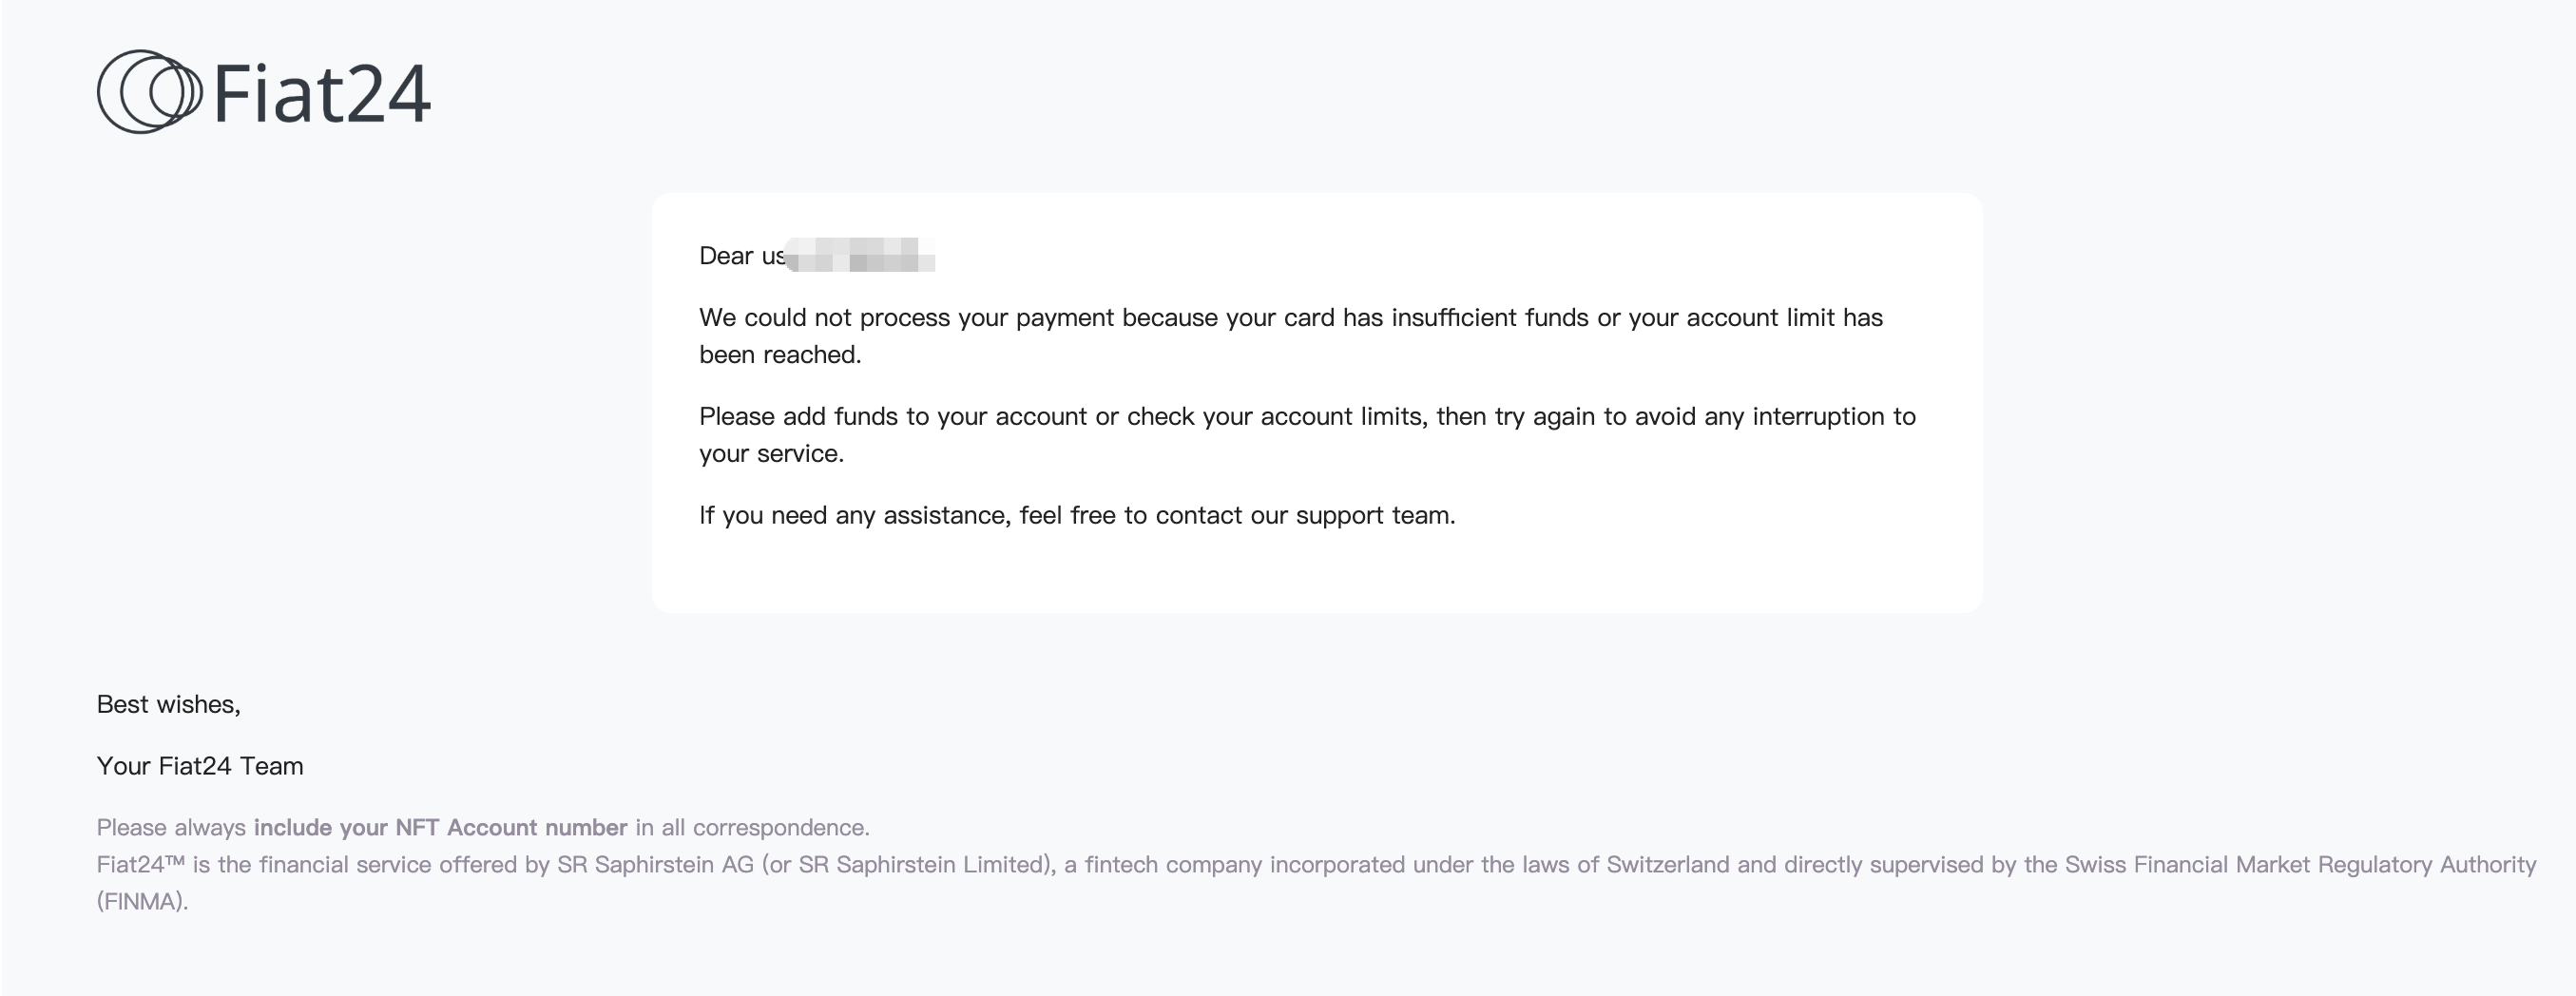This screenshot has width=2576, height=996.
Task: Click the 'Please add funds to your account' paragraph
Action: [x=1307, y=435]
